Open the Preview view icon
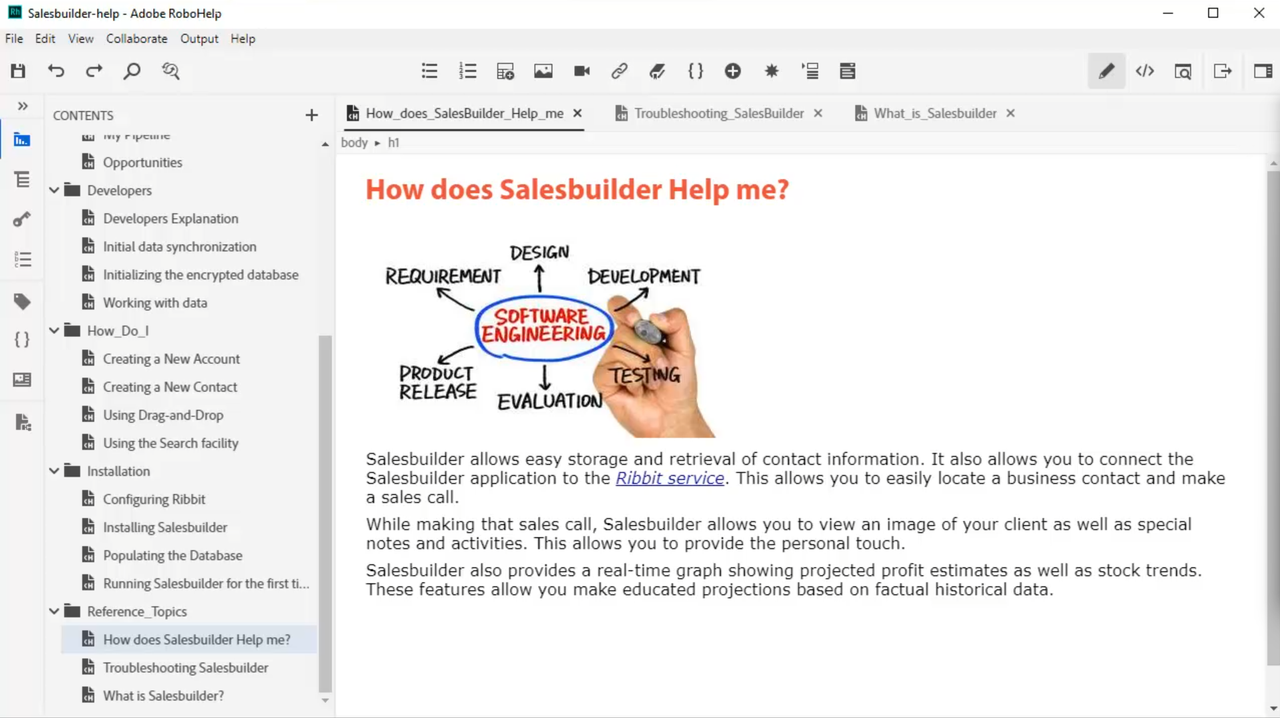The width and height of the screenshot is (1280, 718). tap(1183, 71)
